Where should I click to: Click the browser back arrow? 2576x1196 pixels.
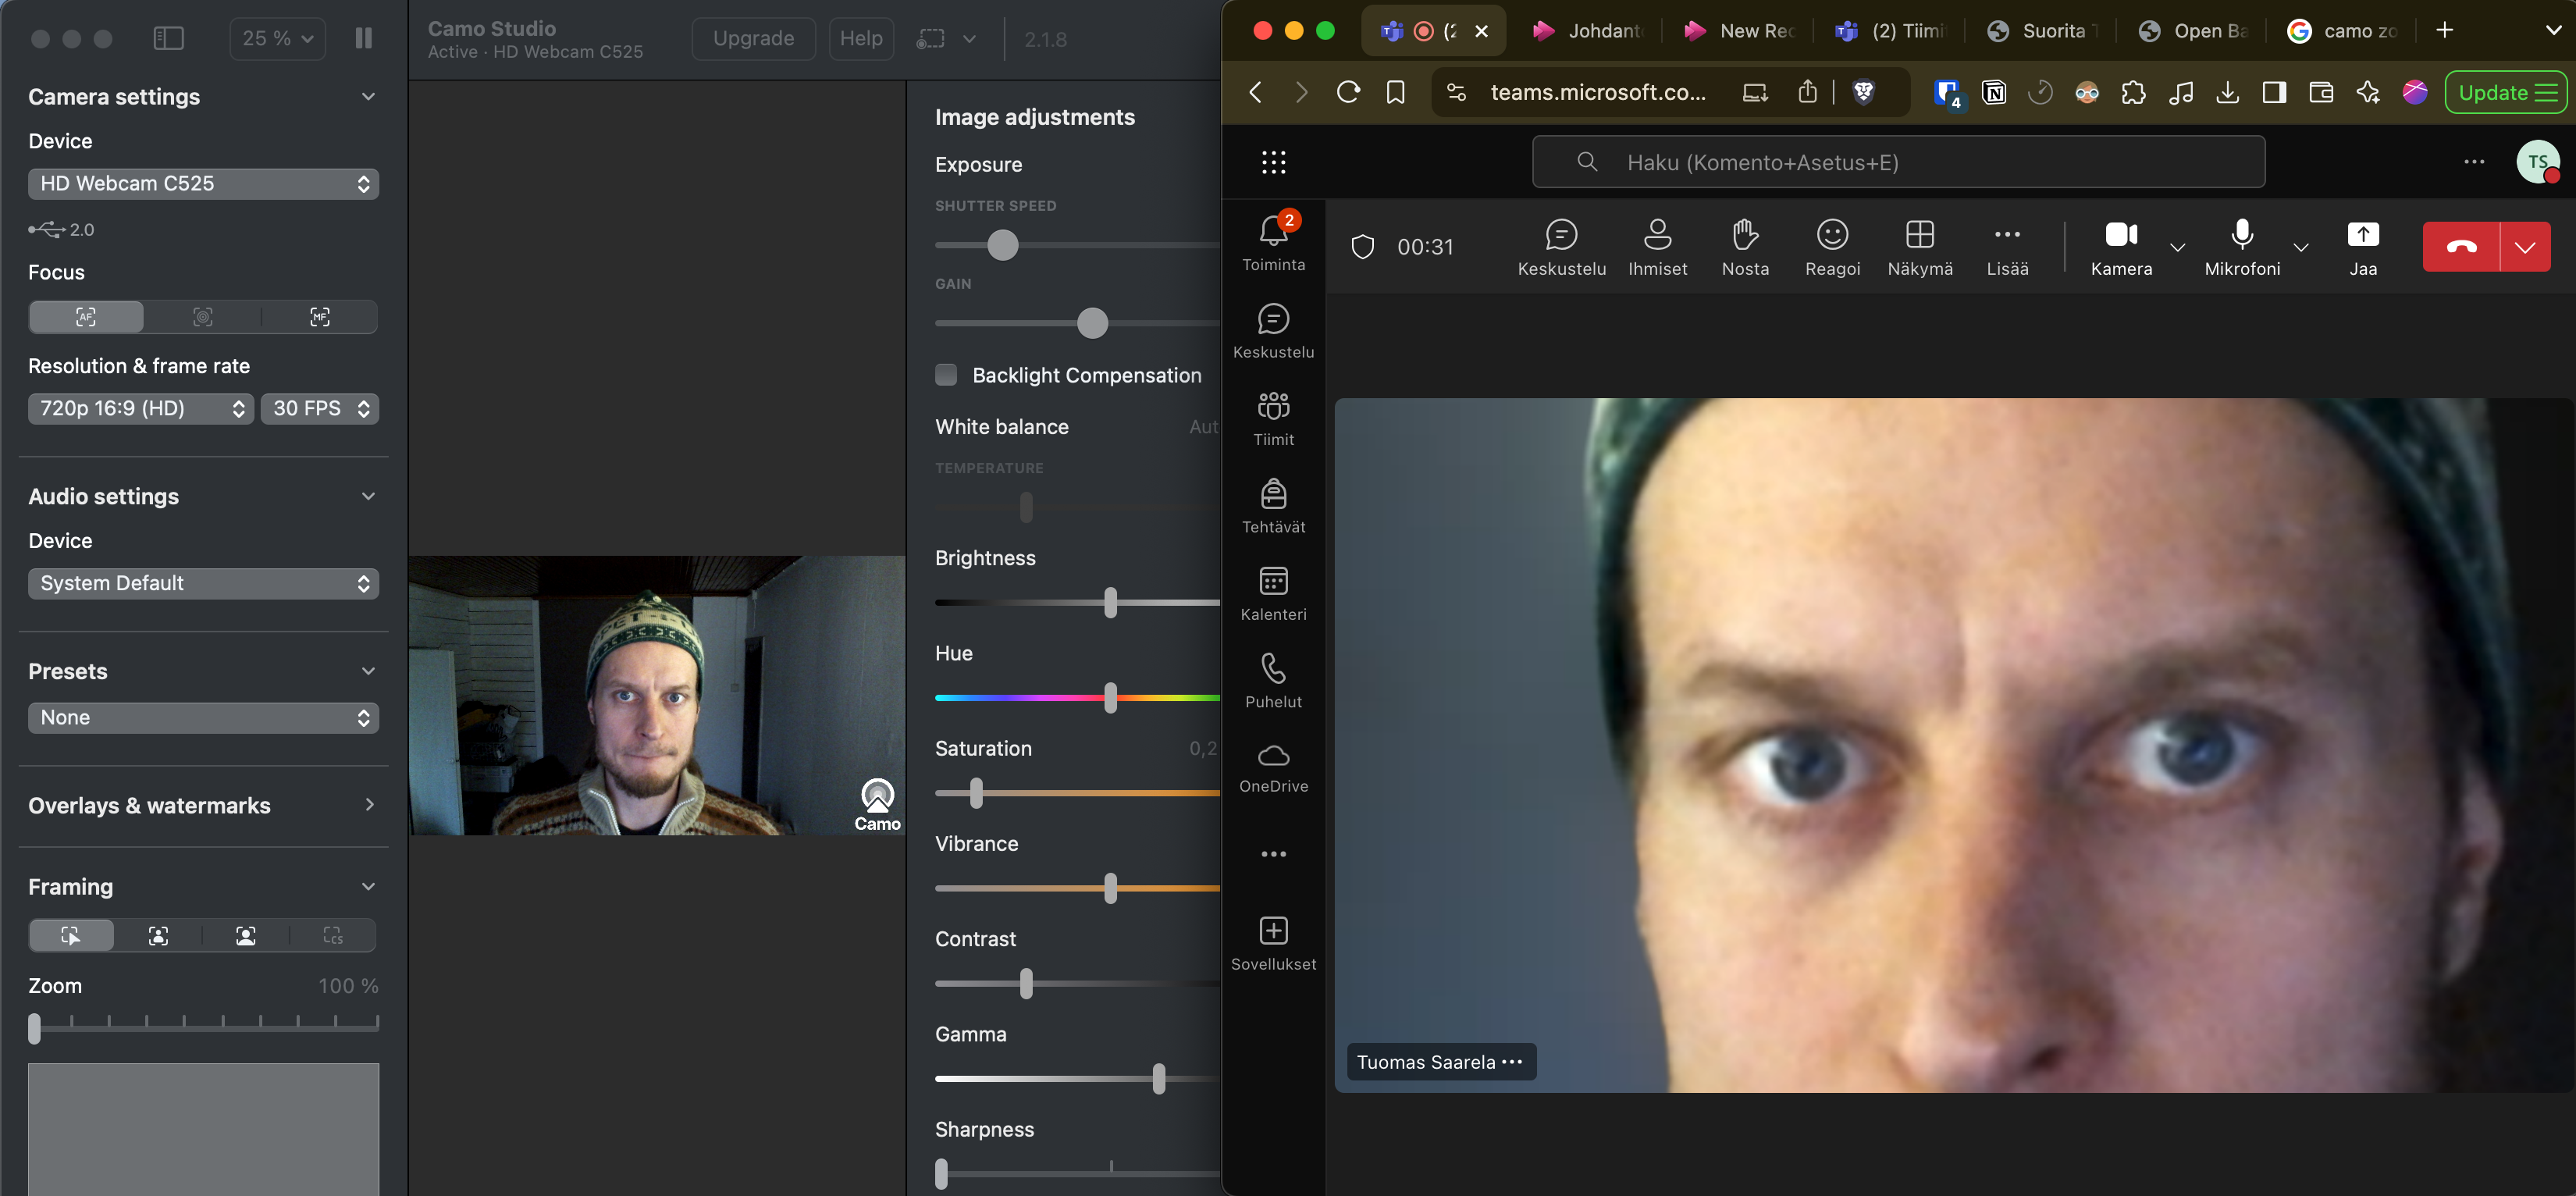point(1256,92)
